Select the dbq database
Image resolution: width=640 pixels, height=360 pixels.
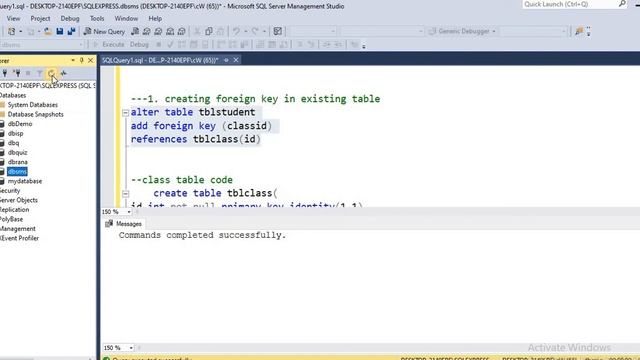[x=13, y=143]
